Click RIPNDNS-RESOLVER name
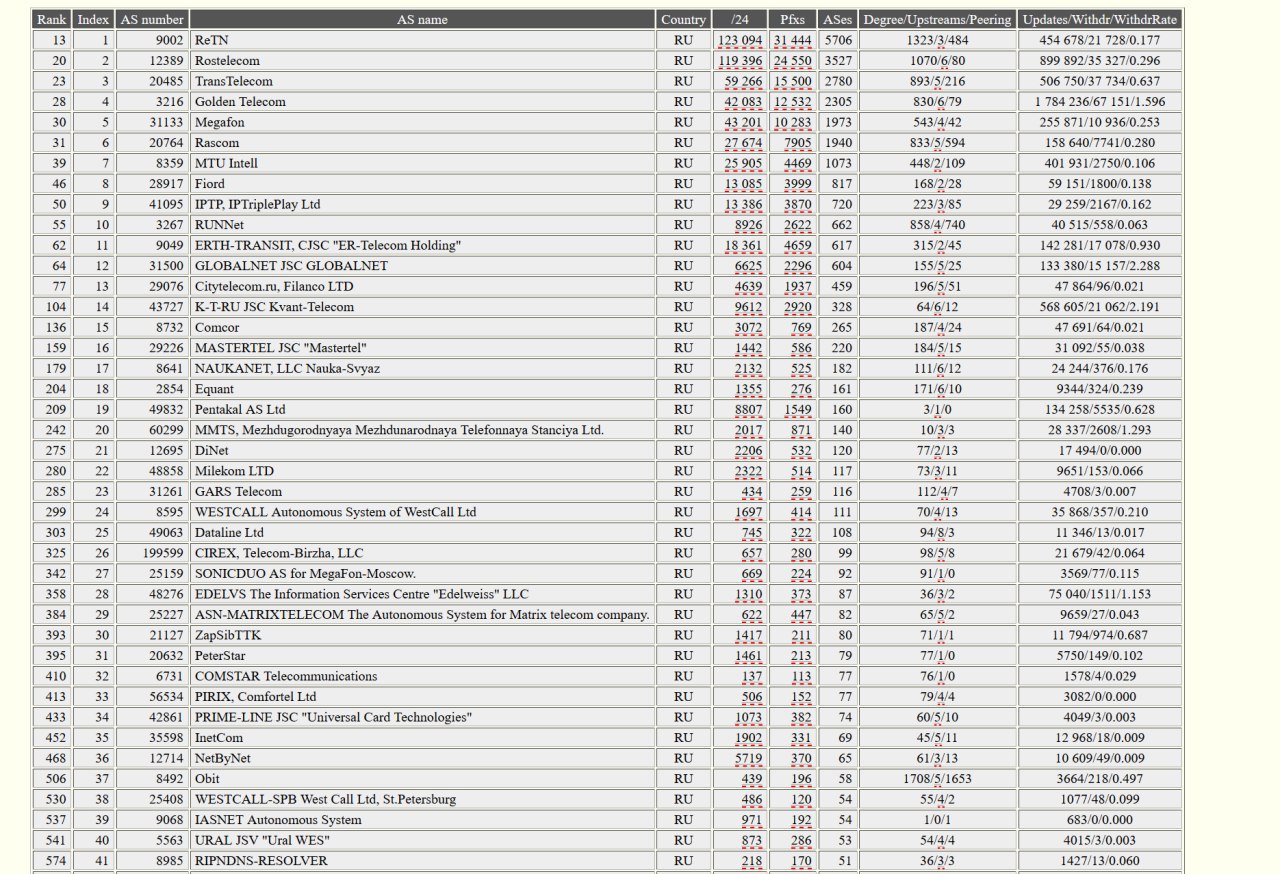This screenshot has height=874, width=1280. pos(422,860)
